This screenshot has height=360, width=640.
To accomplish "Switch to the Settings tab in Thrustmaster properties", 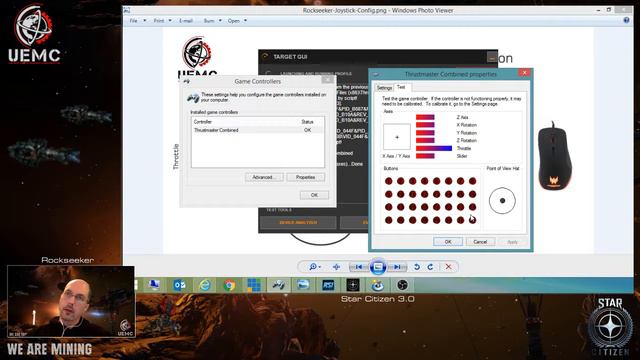I will tap(384, 88).
